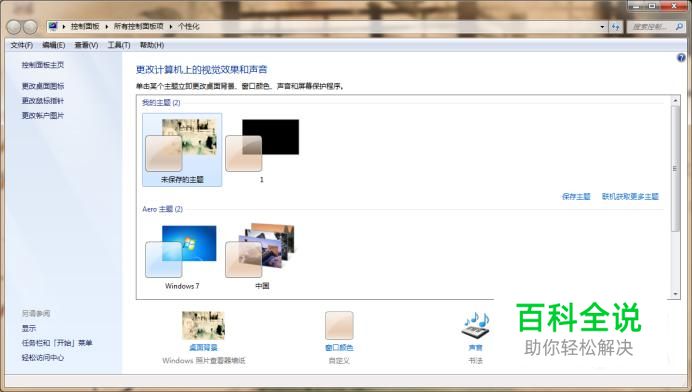Click the theme list vertical scrollbar thumb
The image size is (692, 392).
click(x=675, y=169)
